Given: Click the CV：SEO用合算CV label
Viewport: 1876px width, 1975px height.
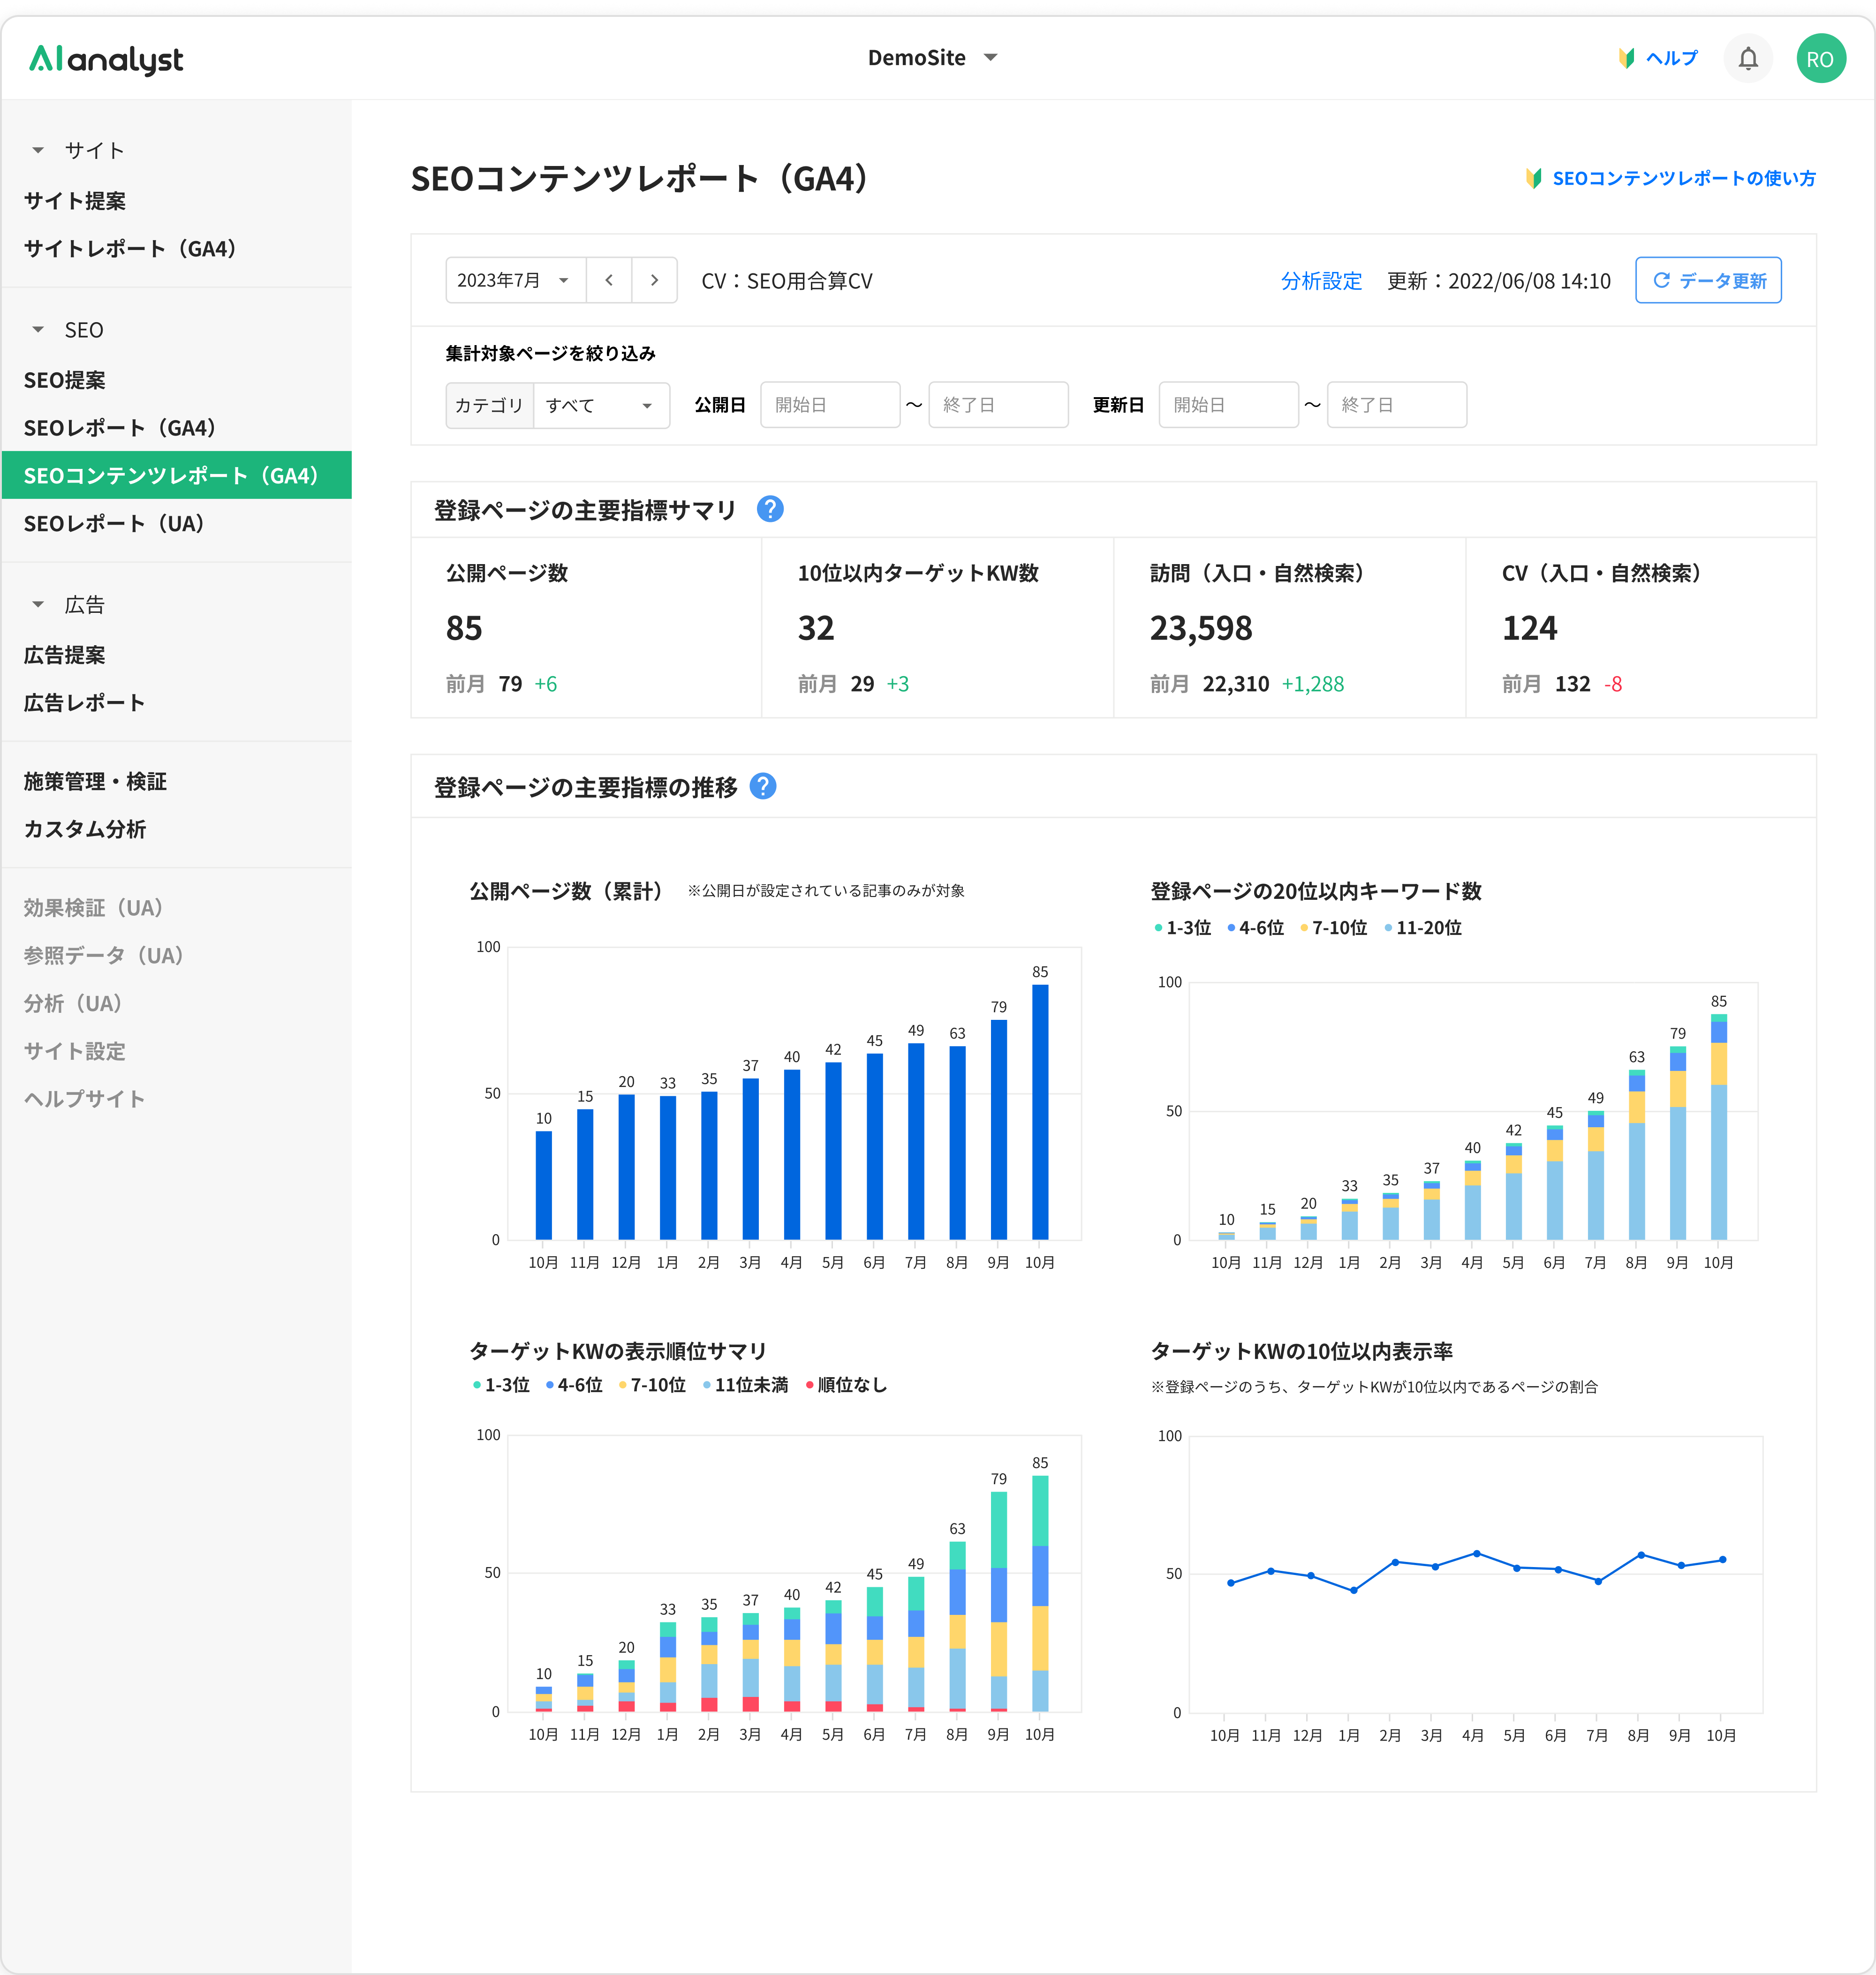Looking at the screenshot, I should coord(787,281).
